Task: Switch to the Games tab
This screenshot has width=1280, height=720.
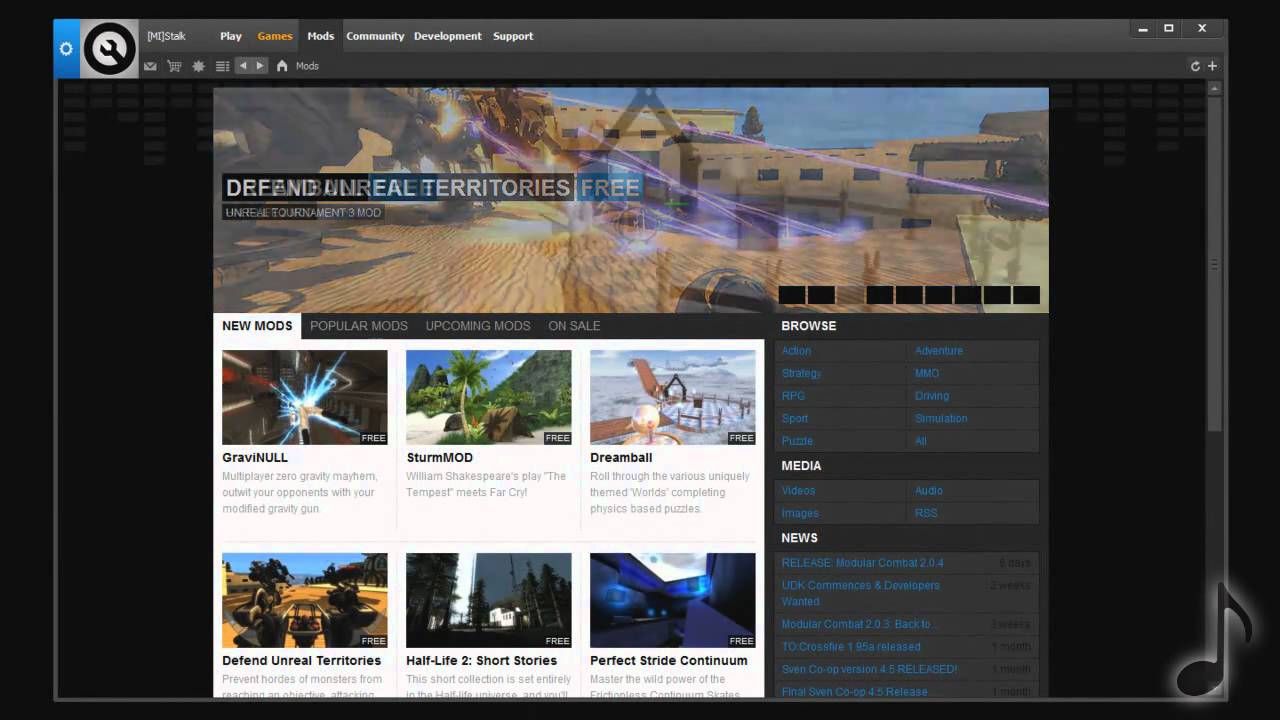Action: (275, 36)
